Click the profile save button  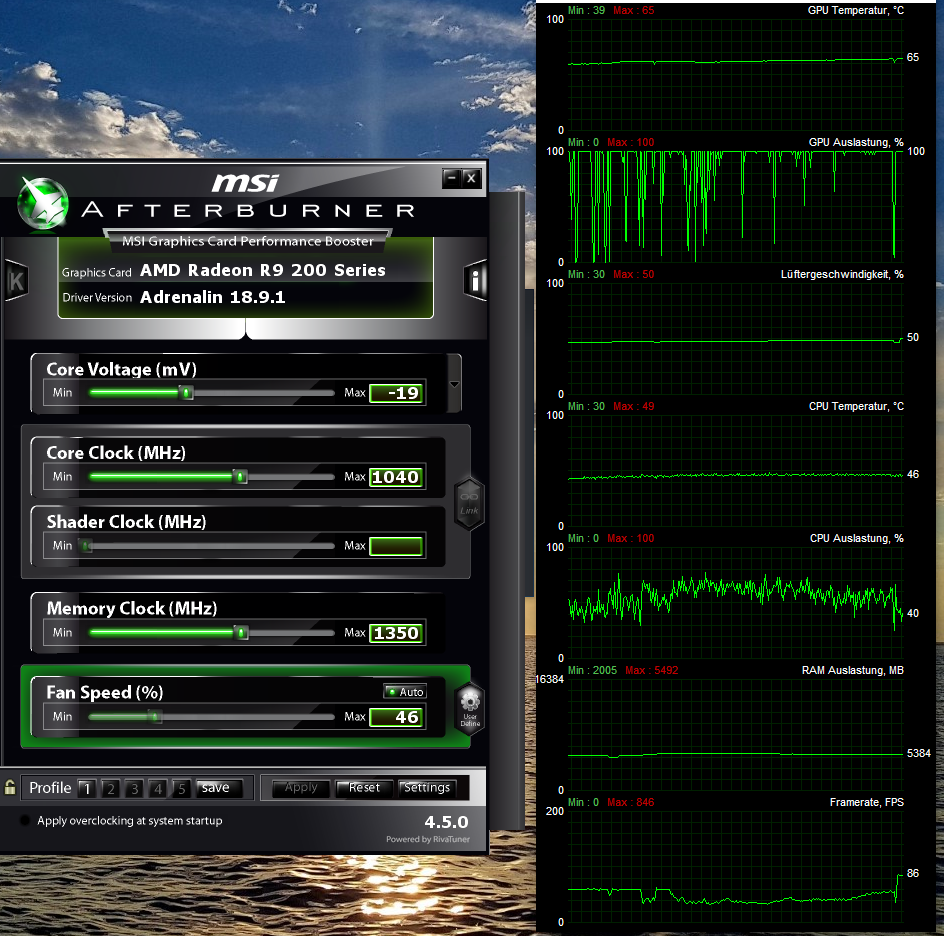click(220, 788)
